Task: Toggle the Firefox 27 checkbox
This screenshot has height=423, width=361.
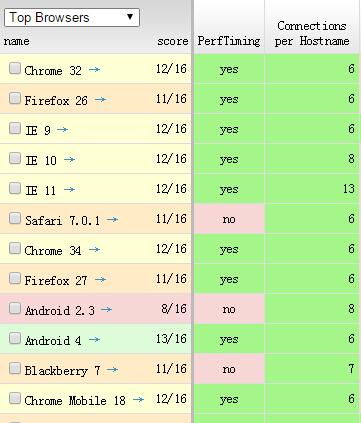Action: 15,278
